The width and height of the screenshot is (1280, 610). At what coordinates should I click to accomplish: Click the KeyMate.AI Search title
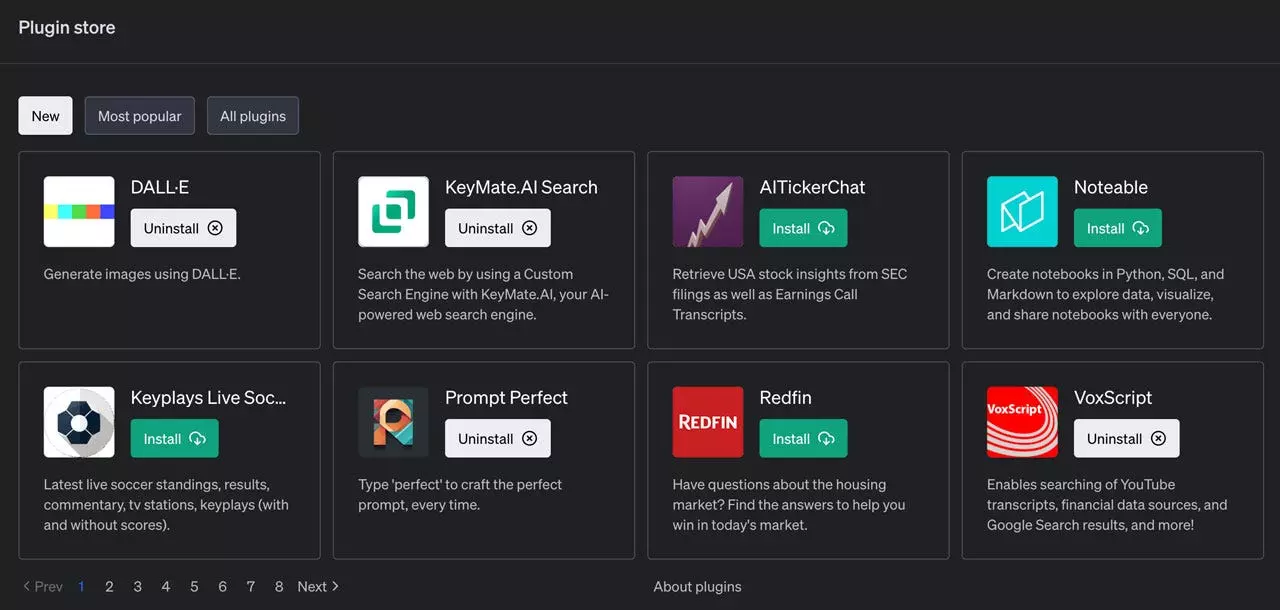click(521, 187)
